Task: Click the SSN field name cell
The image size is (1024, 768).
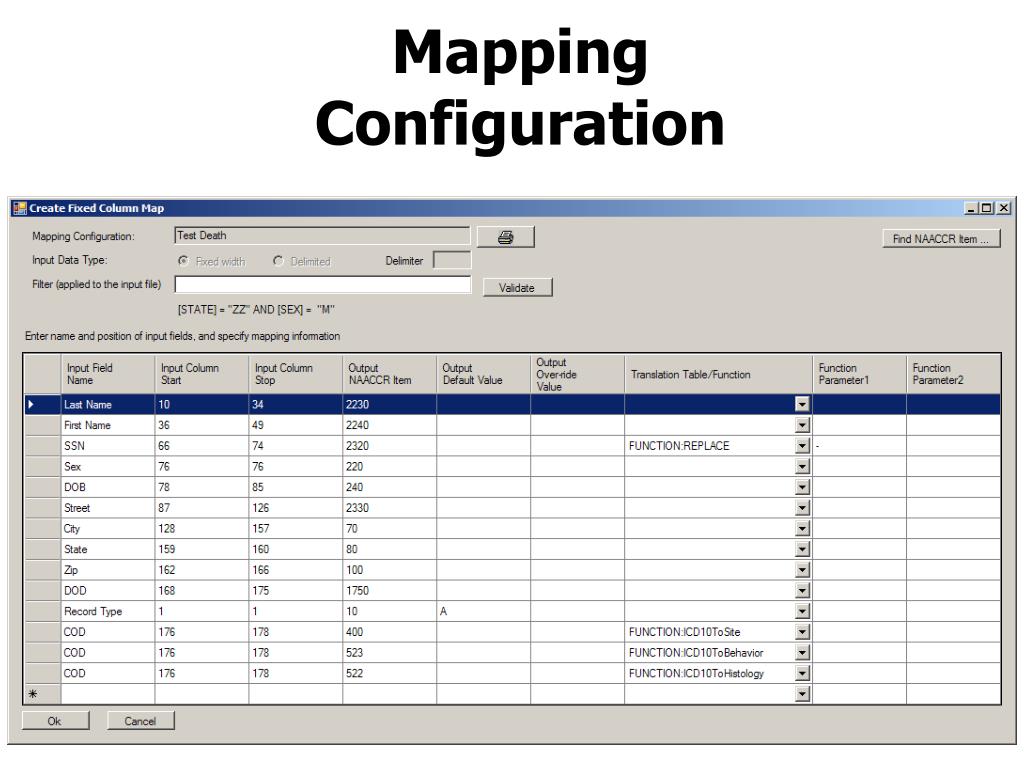Action: click(x=108, y=446)
